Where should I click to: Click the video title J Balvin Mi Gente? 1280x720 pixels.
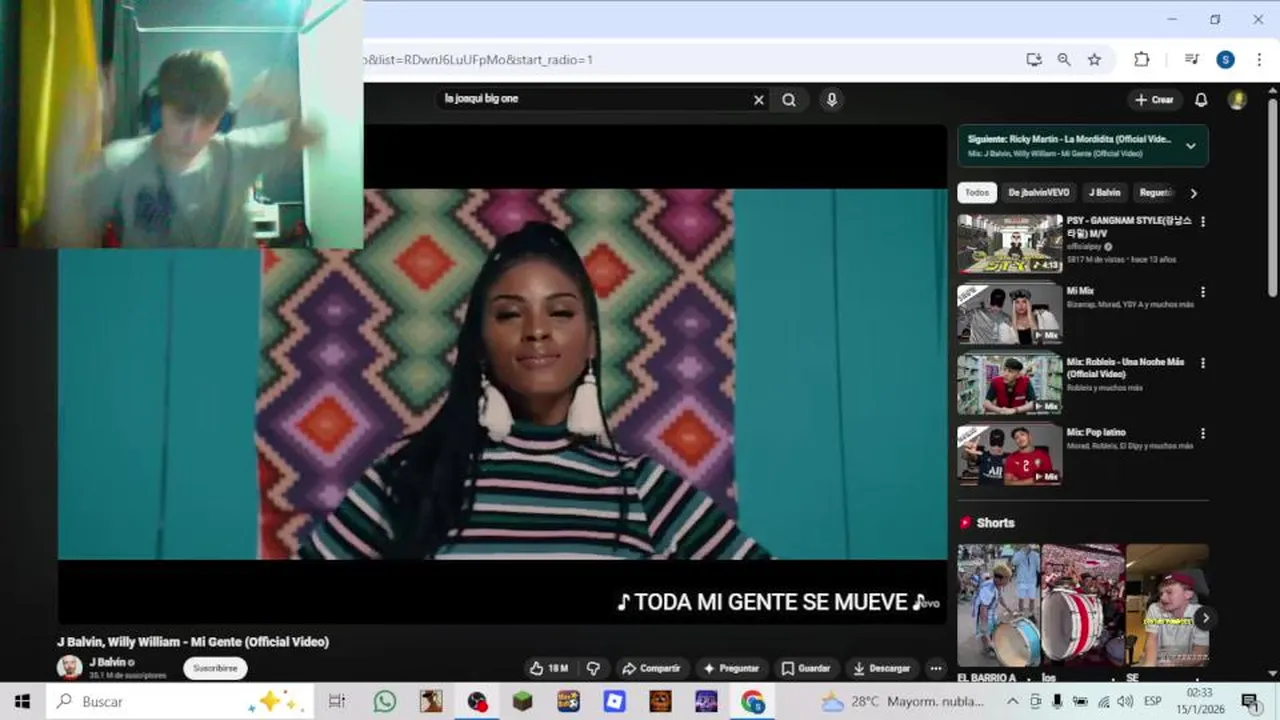(193, 642)
